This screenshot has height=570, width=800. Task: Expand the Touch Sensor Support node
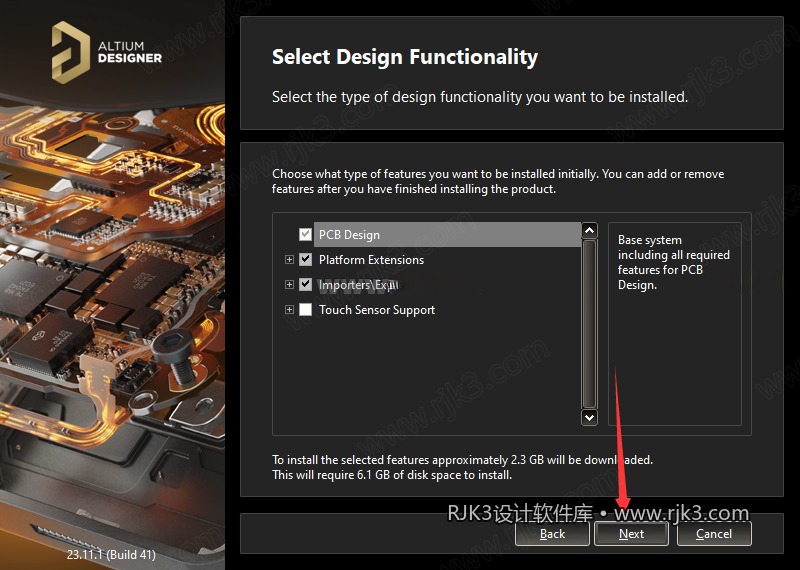pos(289,309)
